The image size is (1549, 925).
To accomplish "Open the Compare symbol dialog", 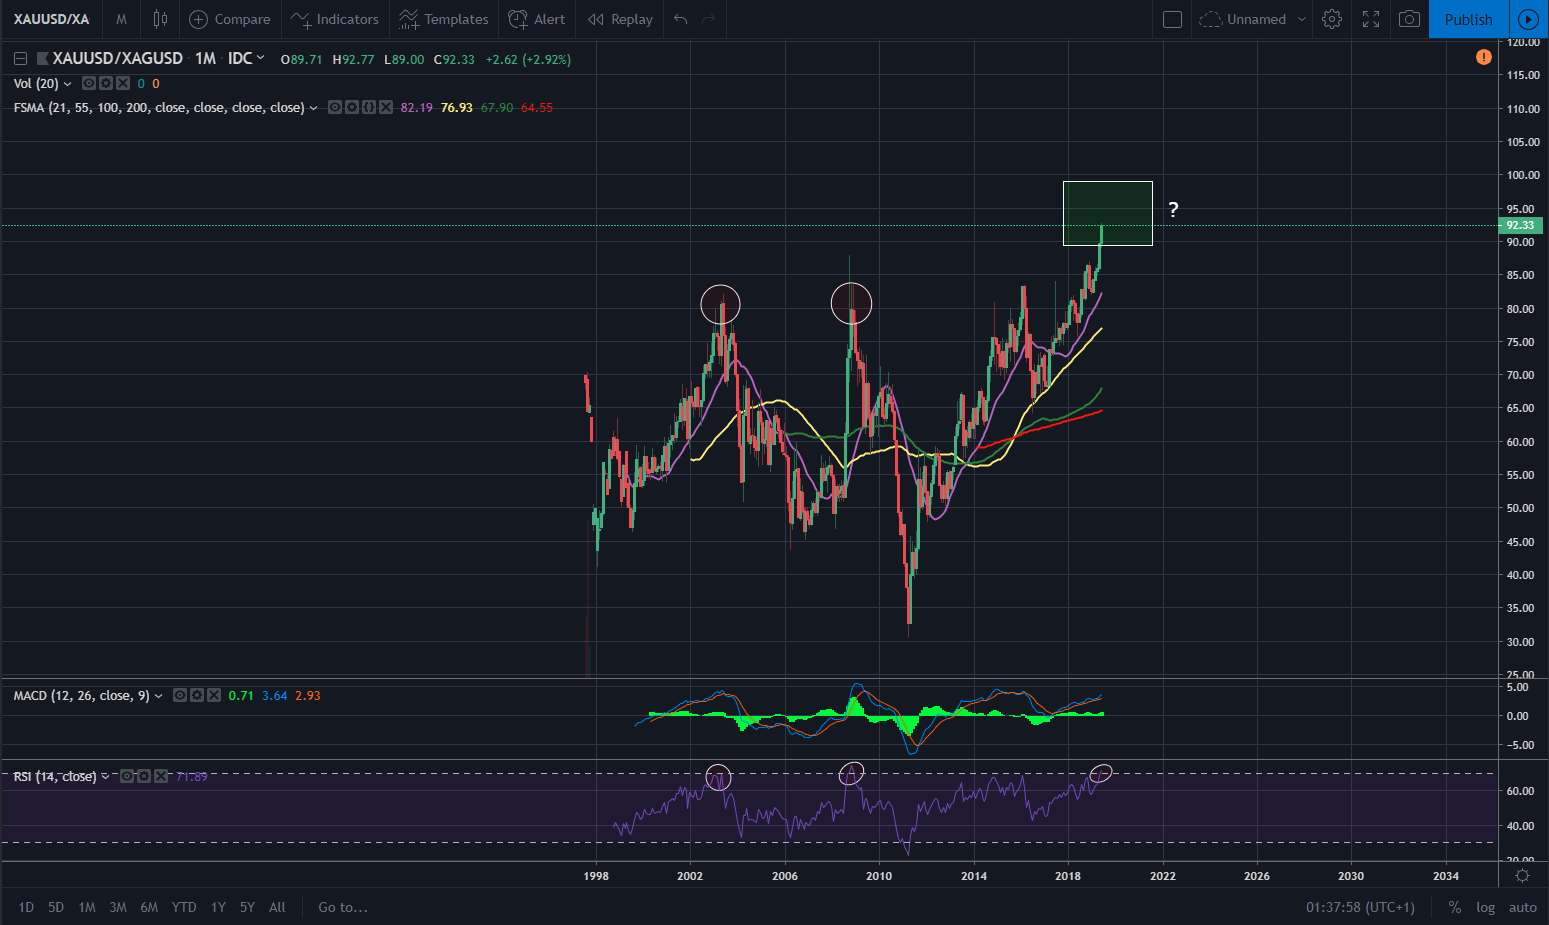I will 230,19.
